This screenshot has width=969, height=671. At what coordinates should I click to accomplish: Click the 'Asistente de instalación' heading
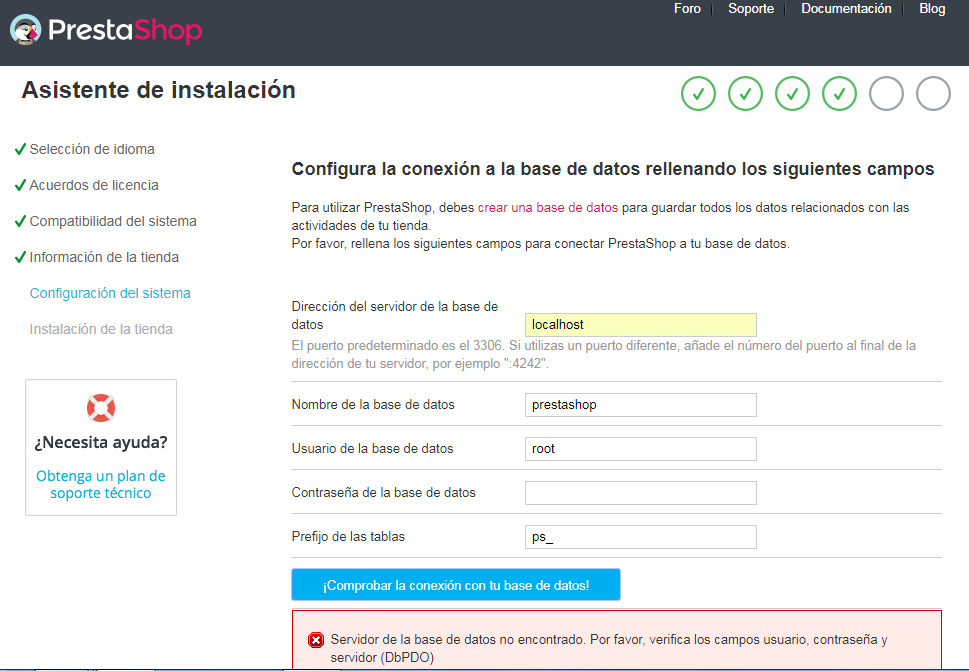[x=159, y=90]
